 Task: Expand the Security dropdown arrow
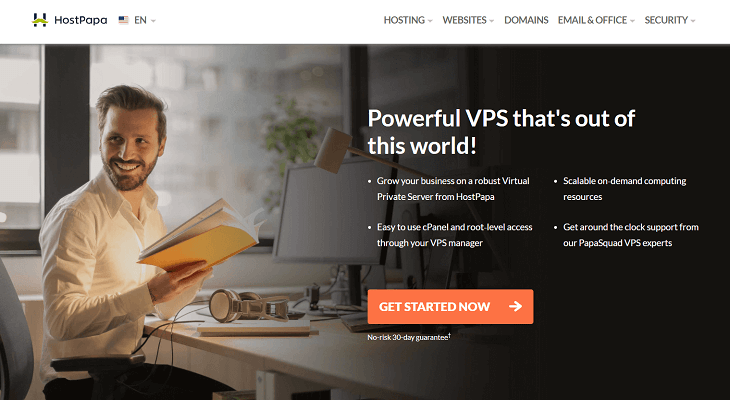pos(693,21)
